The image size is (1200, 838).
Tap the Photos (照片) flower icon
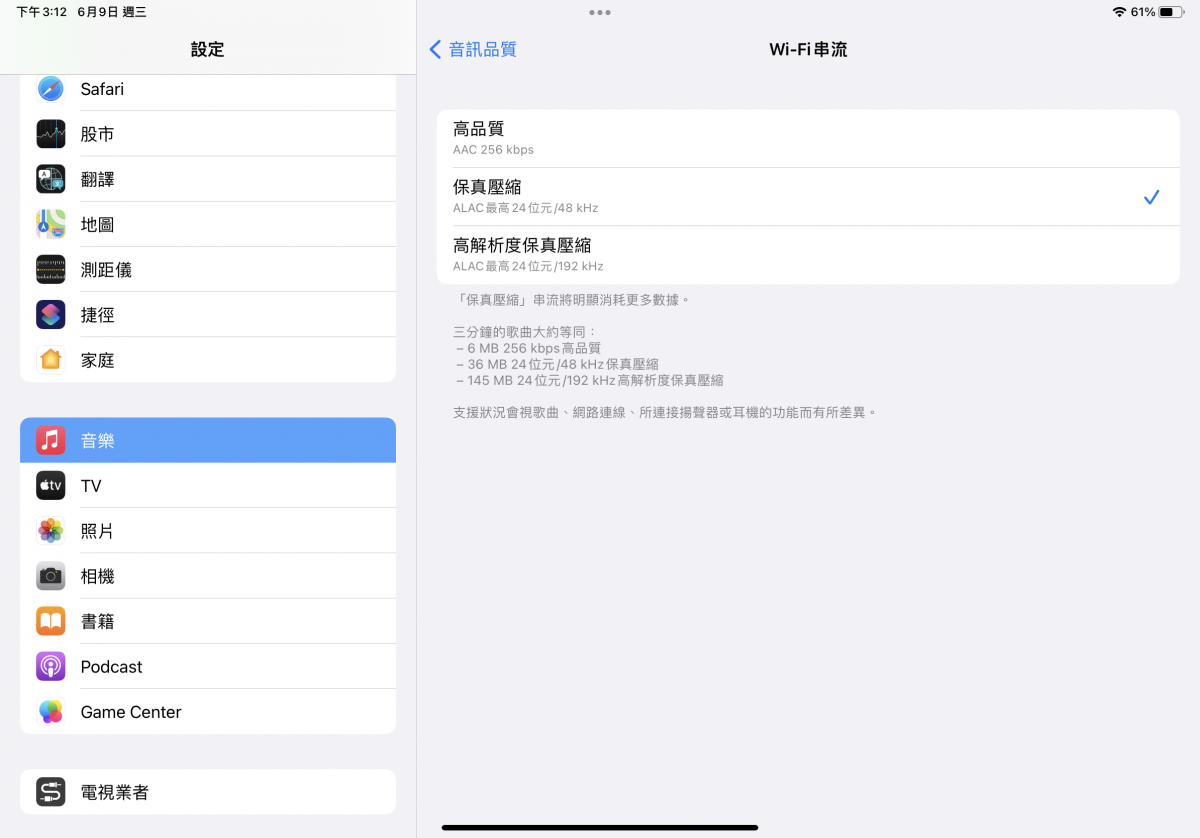click(51, 531)
